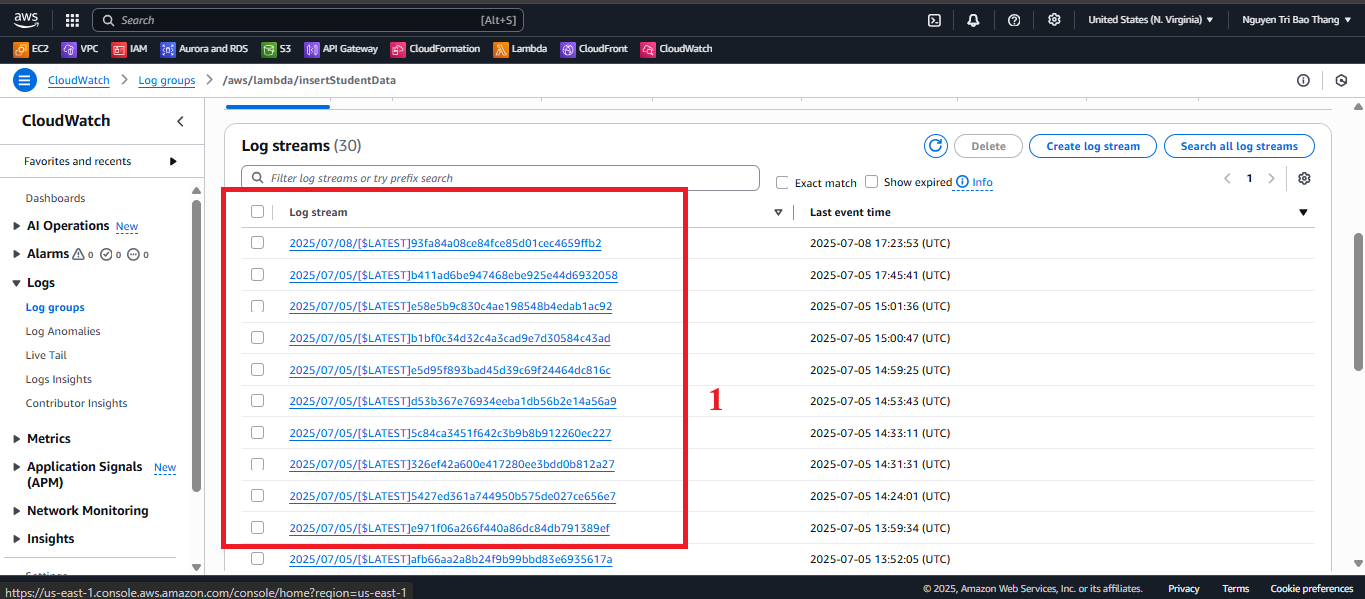Refresh the log streams list

(936, 146)
